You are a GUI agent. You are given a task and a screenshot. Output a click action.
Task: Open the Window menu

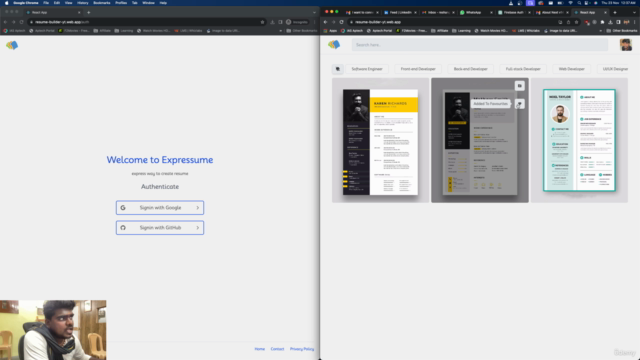click(148, 3)
